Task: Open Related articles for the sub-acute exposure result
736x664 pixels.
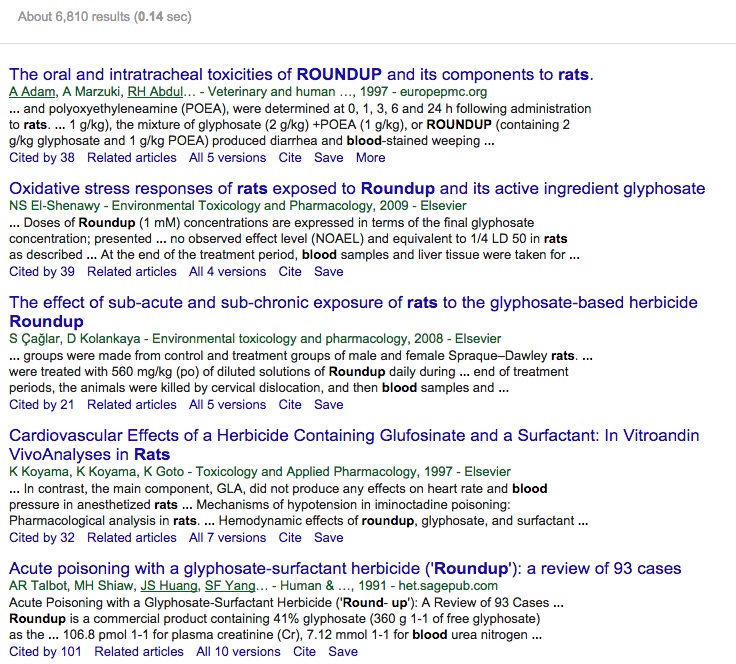Action: pos(132,404)
